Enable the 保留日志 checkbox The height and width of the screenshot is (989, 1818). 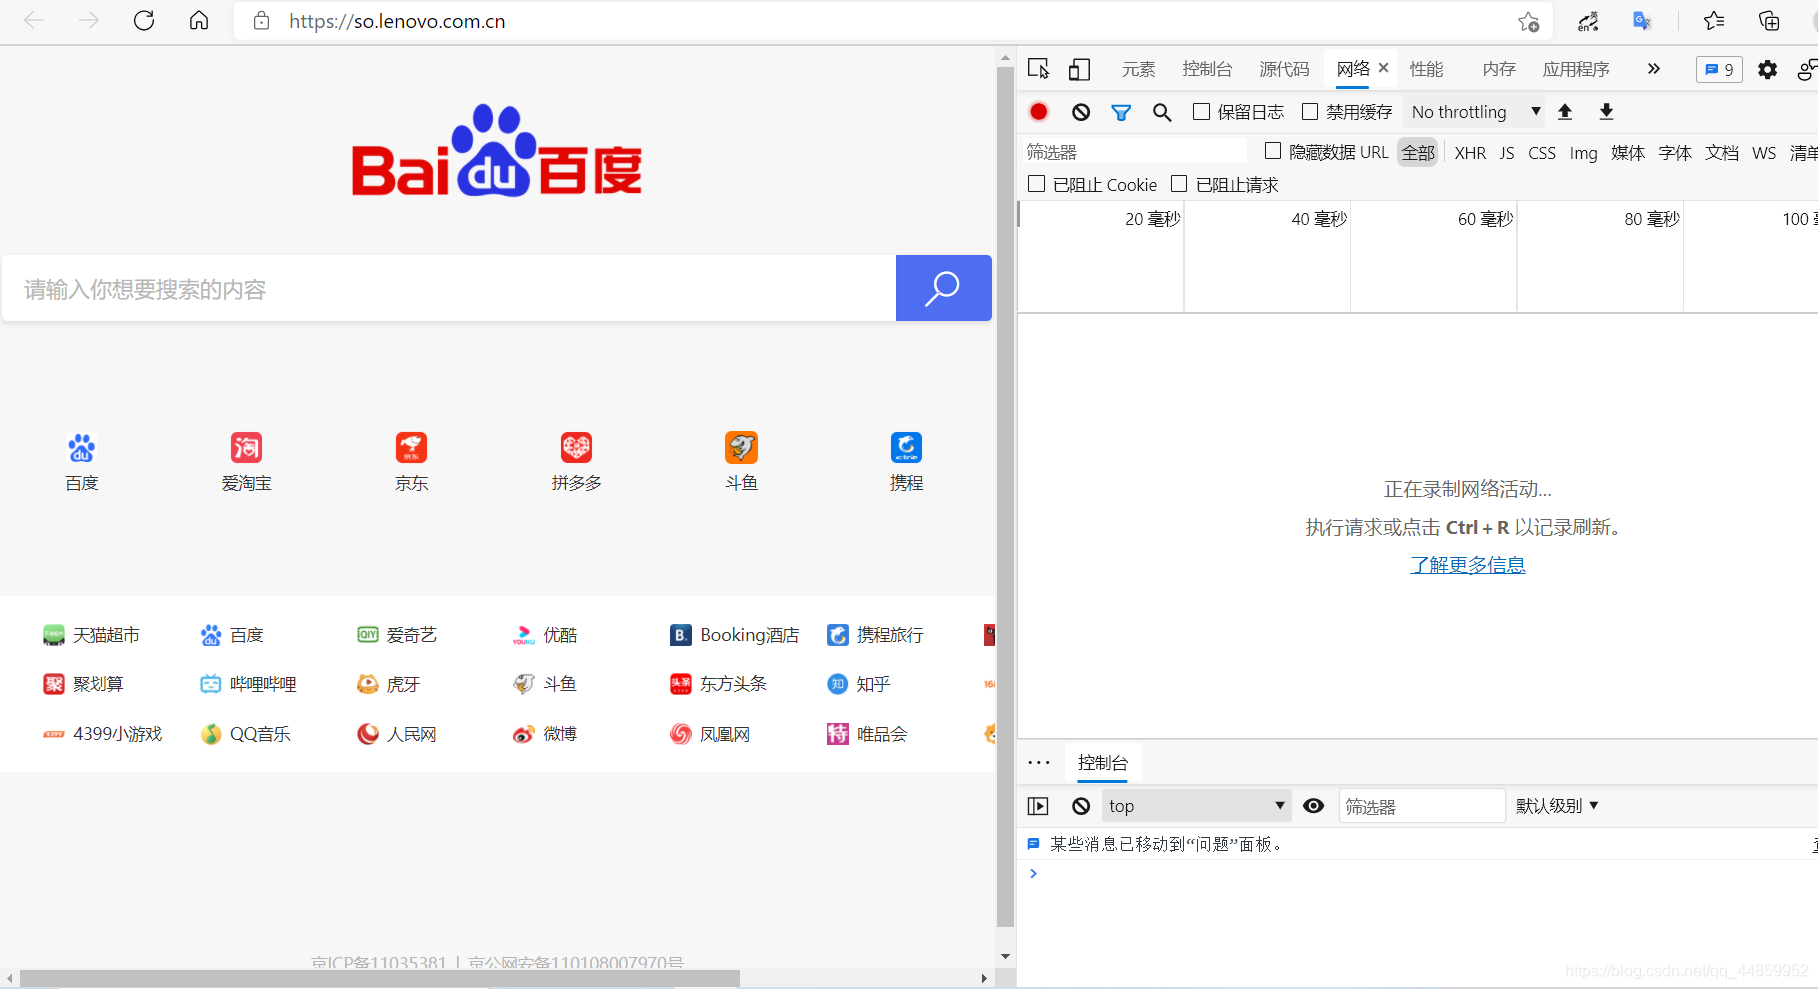point(1202,112)
